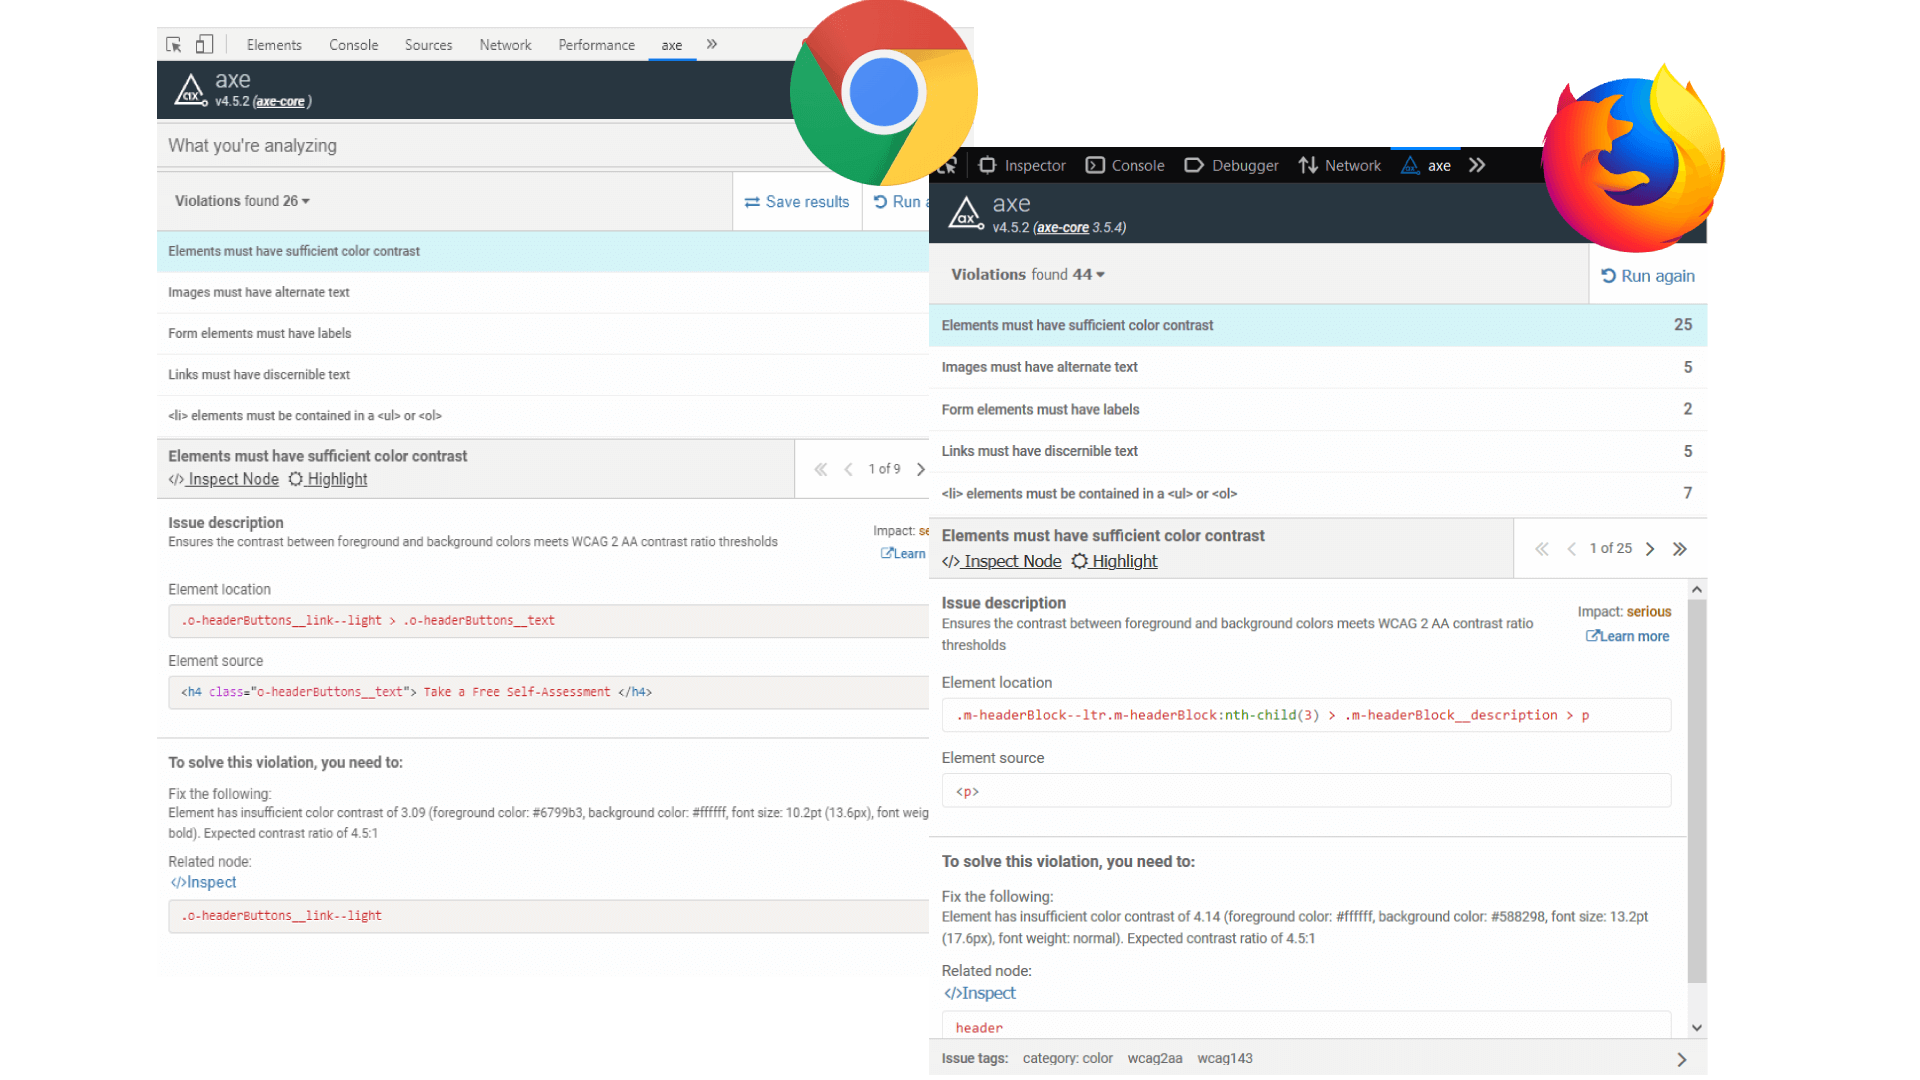
Task: Select color contrast violation row in Chrome panel
Action: coord(543,251)
